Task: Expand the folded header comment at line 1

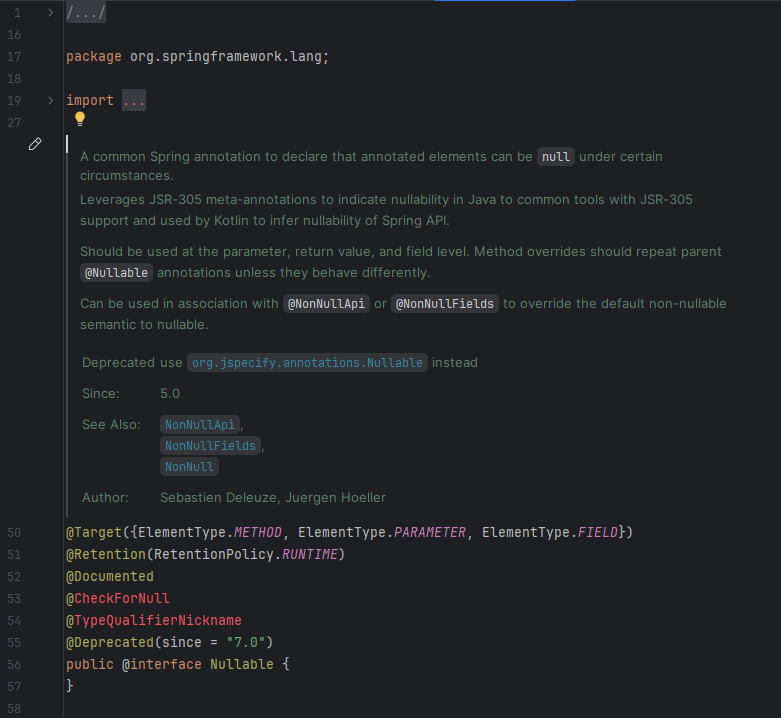Action: 51,13
